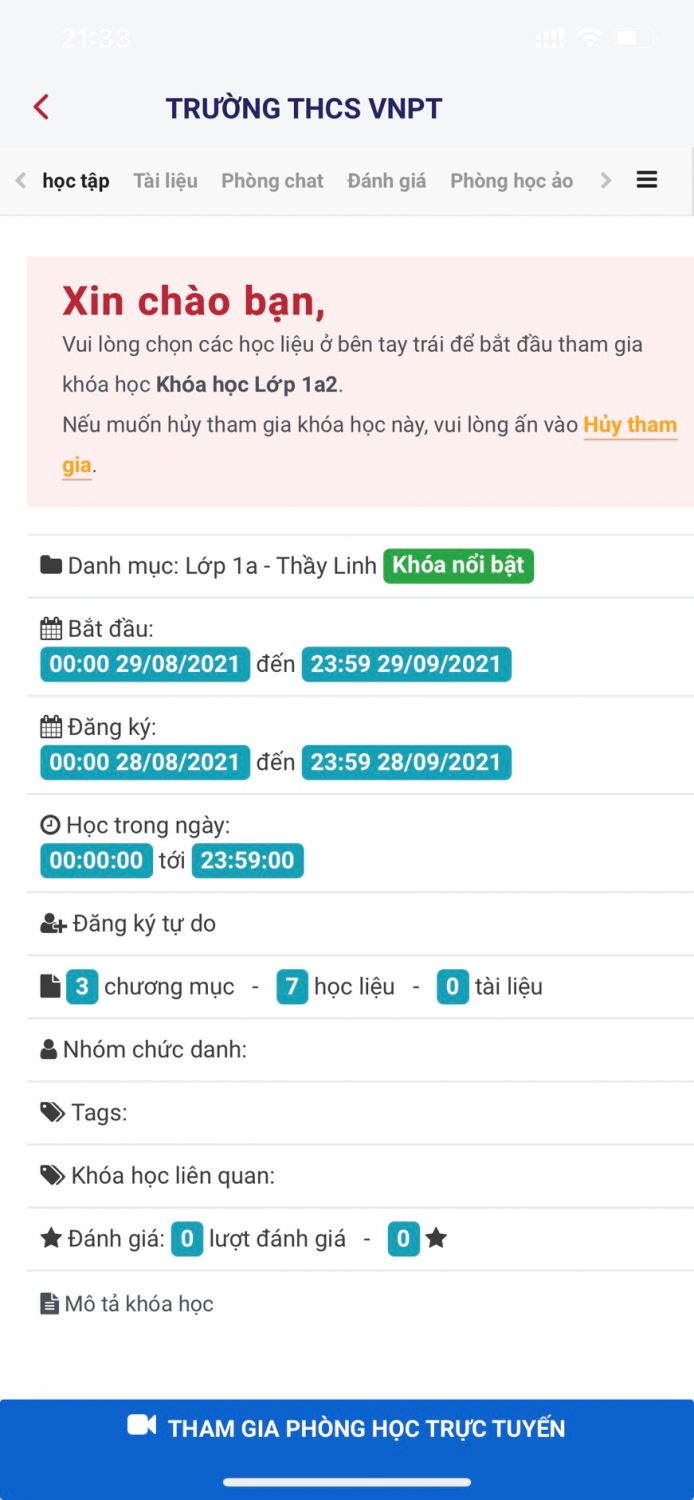Go to the Đánh giá tab
Image resolution: width=694 pixels, height=1500 pixels.
(x=386, y=181)
